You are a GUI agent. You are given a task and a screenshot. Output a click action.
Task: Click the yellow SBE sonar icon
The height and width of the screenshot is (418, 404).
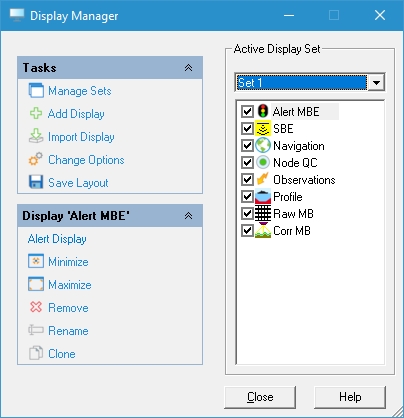(263, 128)
